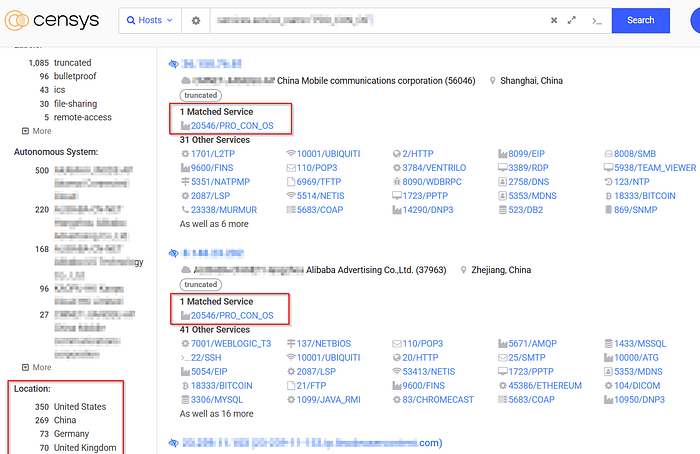Click the monitor icon beside 5938/TEAM_VIEWER
Screen dimensions: 700x454
[608, 168]
